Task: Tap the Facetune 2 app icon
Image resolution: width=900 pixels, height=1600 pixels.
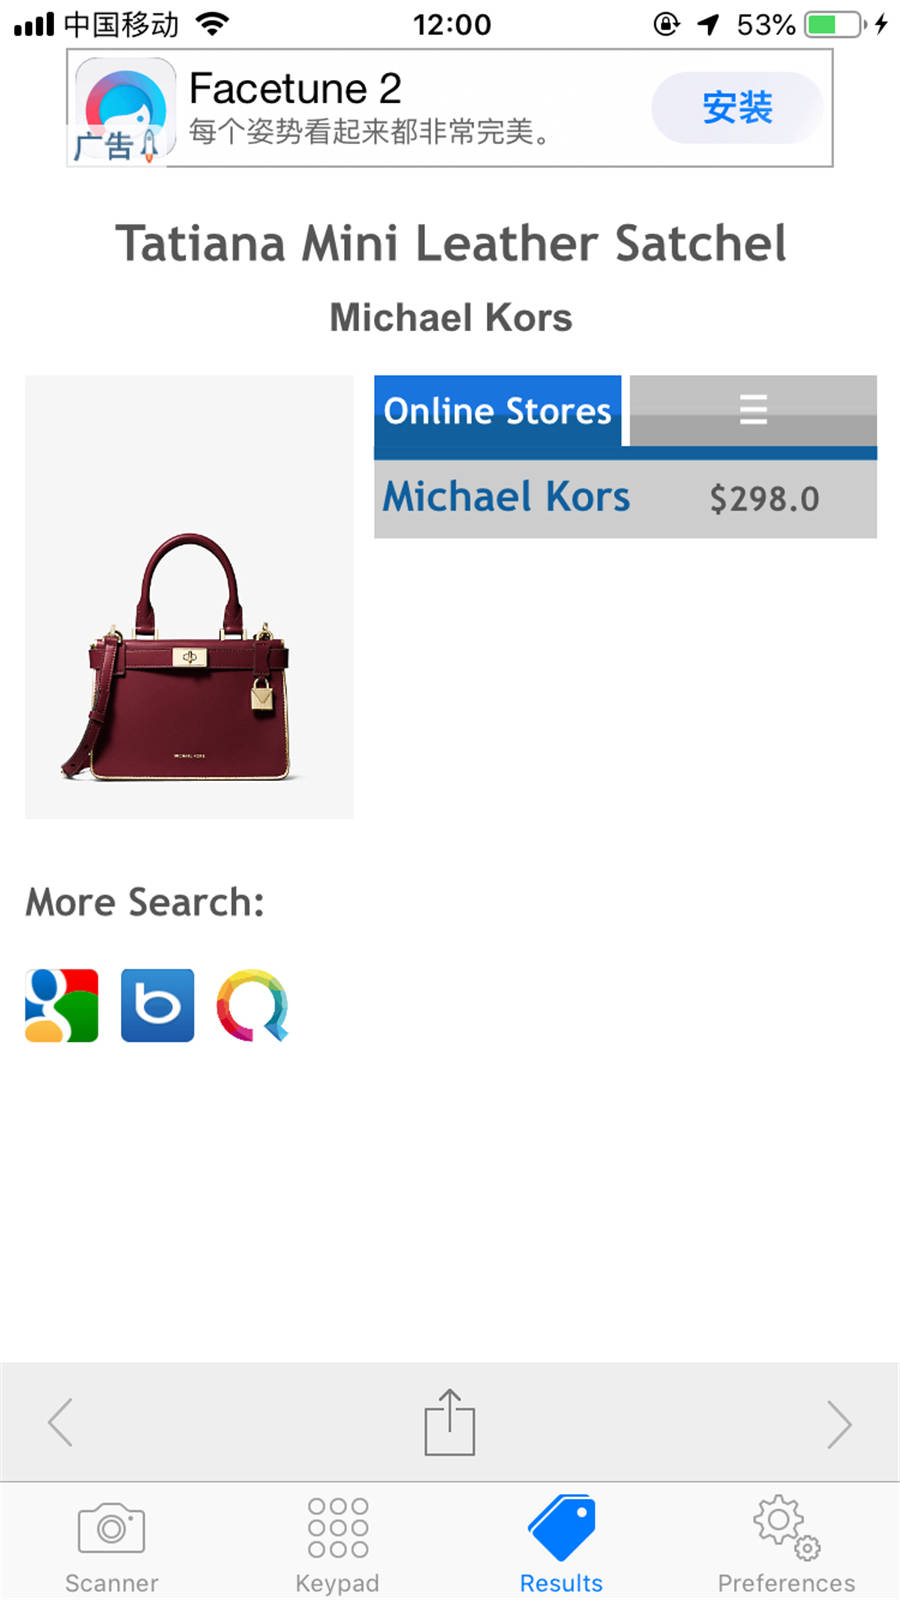Action: (122, 109)
